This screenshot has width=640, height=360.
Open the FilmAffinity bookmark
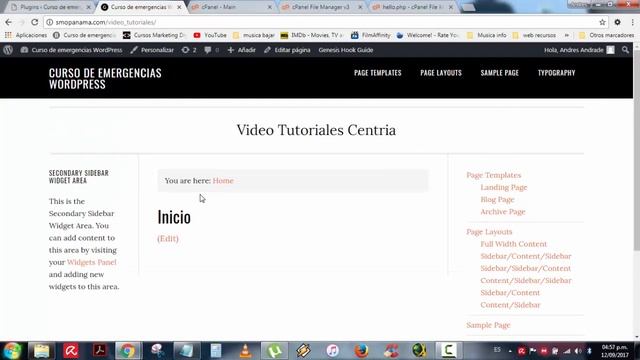[371, 36]
